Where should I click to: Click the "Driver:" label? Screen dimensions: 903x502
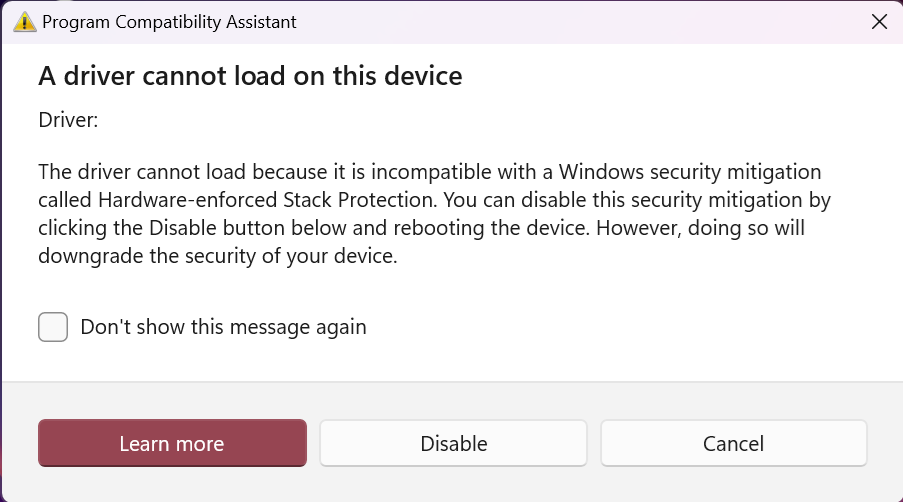click(68, 120)
